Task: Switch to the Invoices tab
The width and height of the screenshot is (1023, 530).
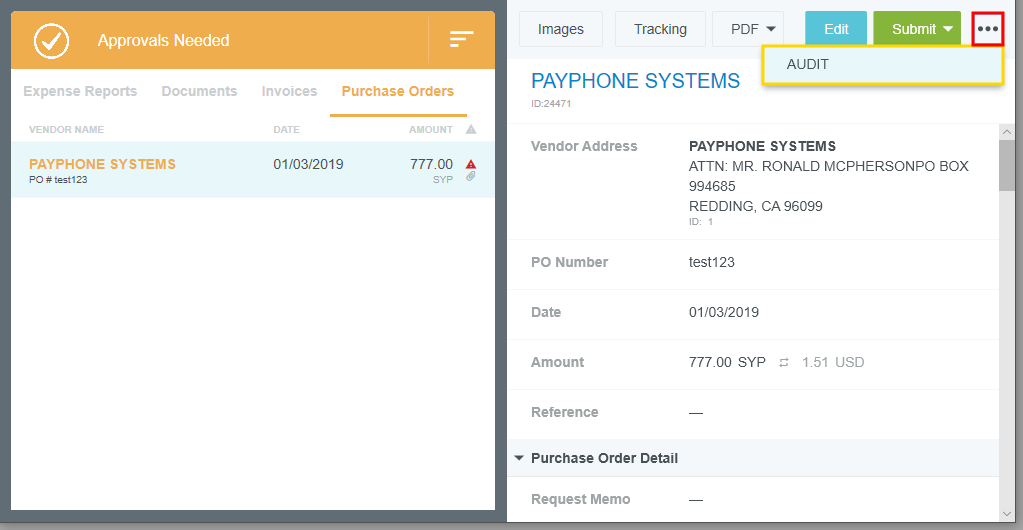Action: 289,91
